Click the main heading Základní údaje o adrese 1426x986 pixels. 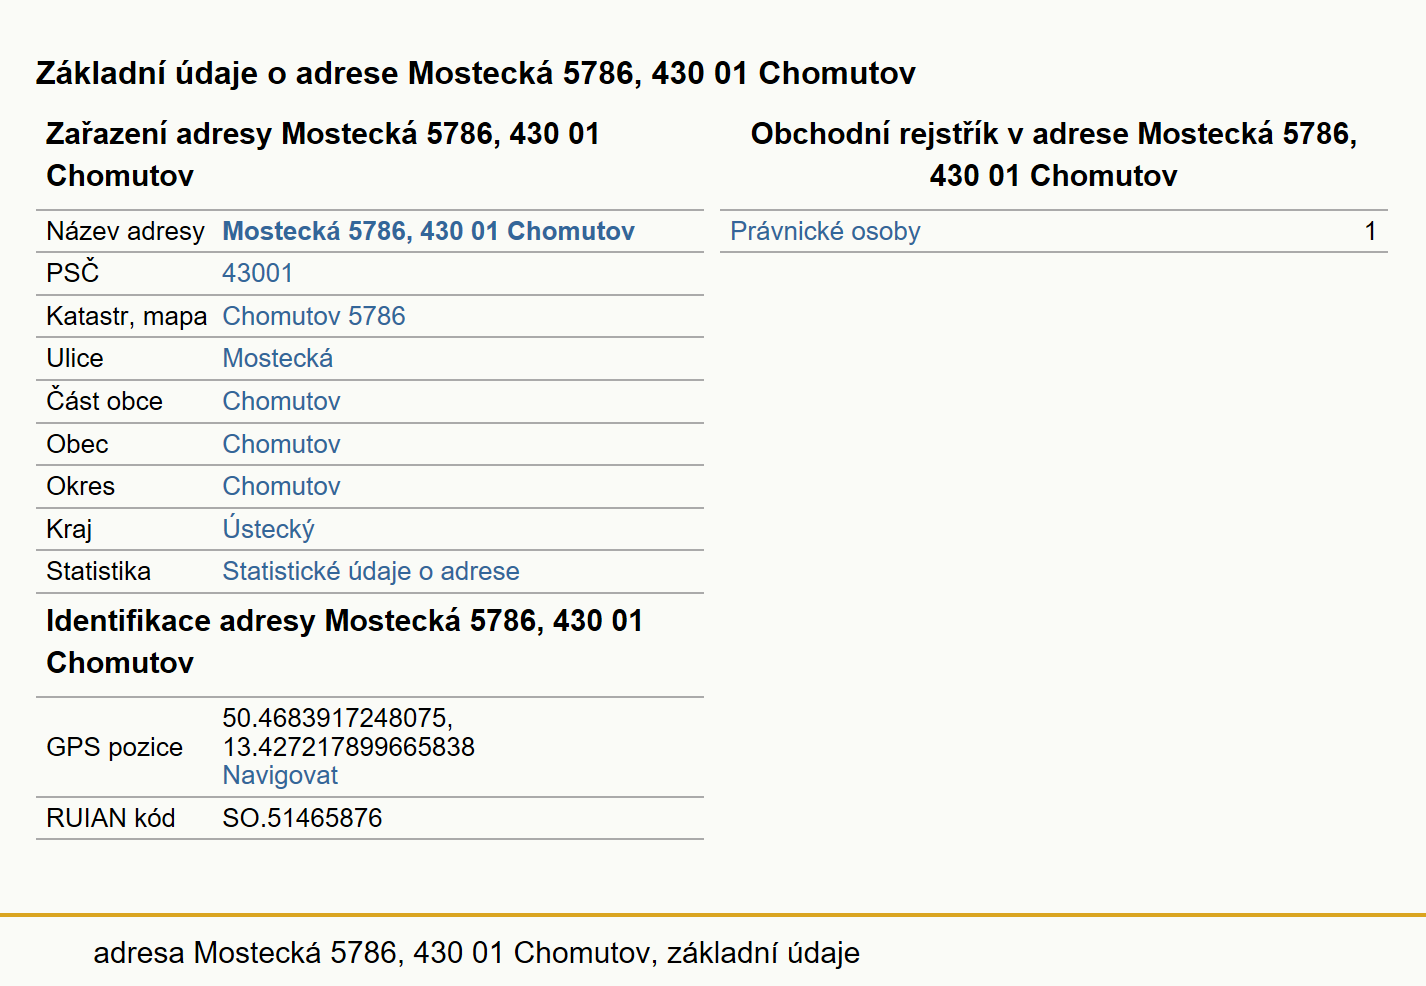[x=476, y=73]
